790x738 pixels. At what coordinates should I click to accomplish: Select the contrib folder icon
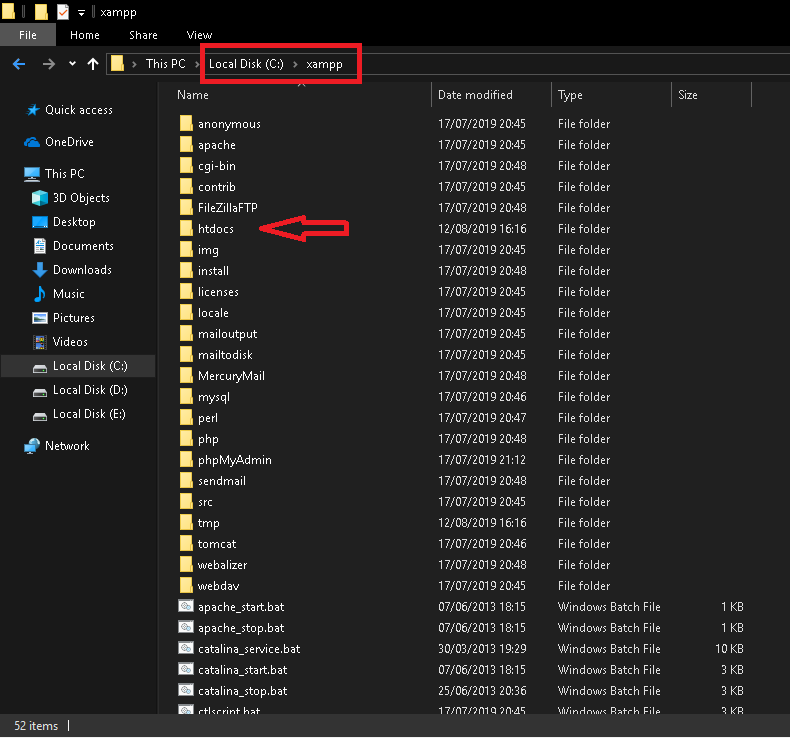pyautogui.click(x=186, y=186)
